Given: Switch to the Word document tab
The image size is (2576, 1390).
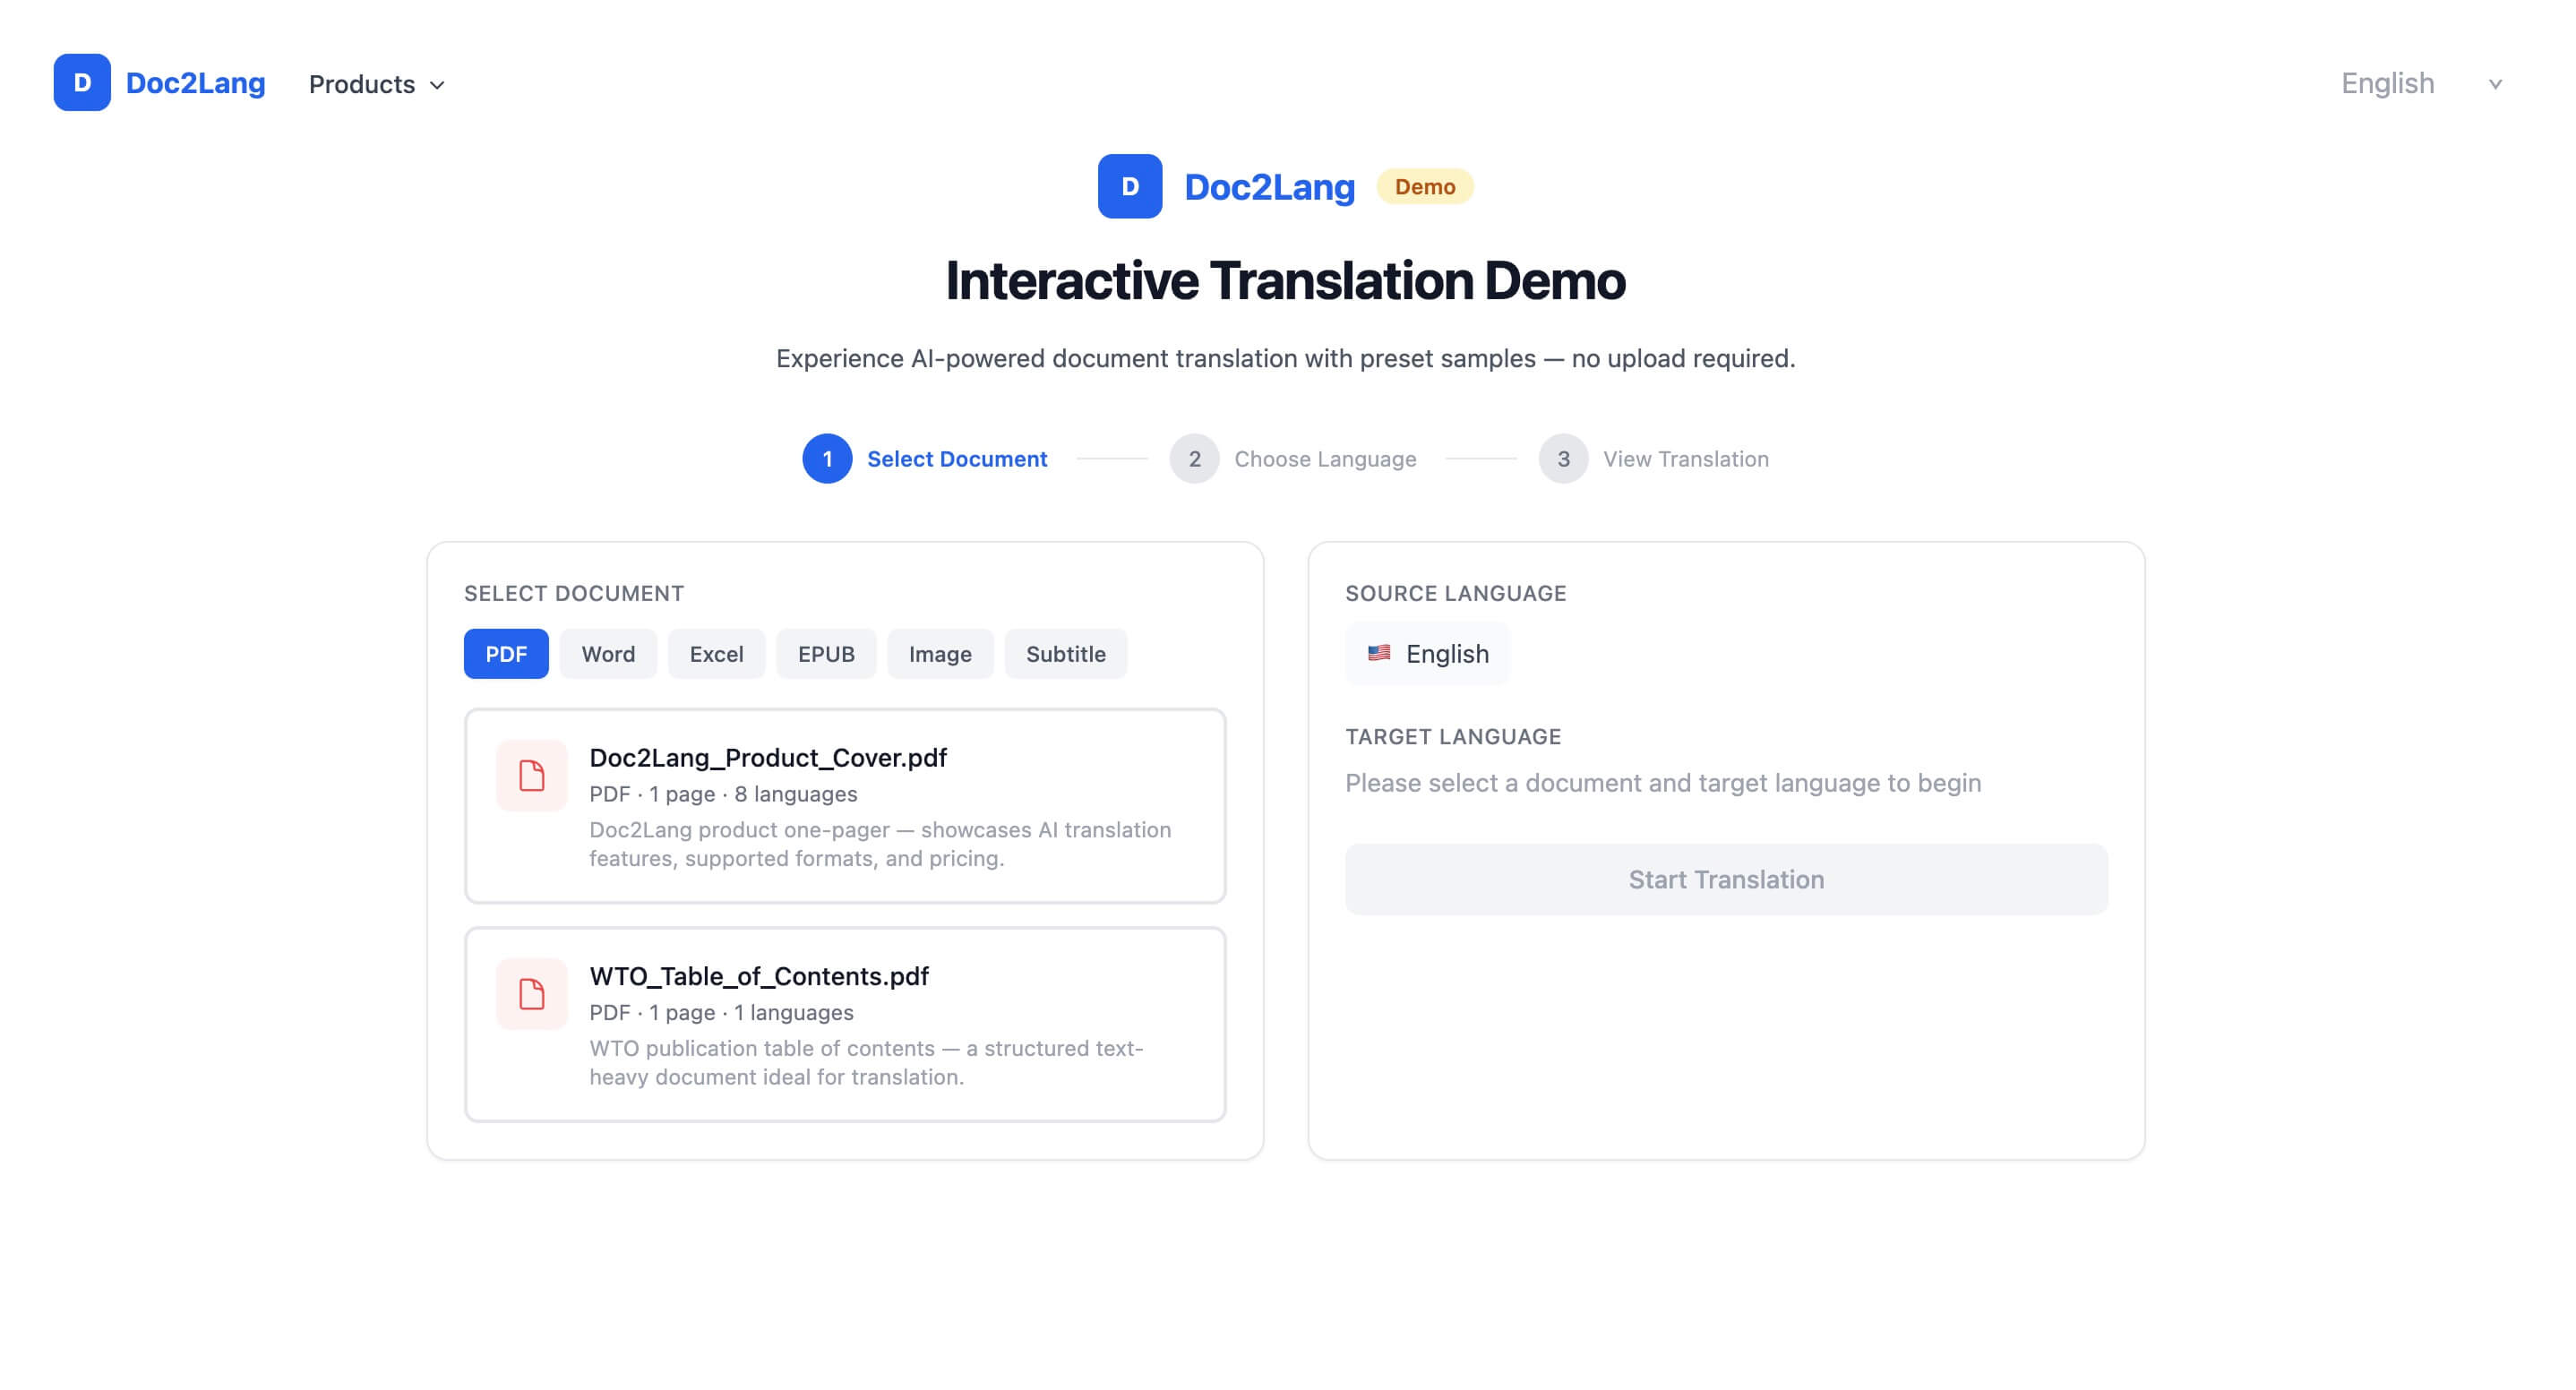Looking at the screenshot, I should coord(608,654).
